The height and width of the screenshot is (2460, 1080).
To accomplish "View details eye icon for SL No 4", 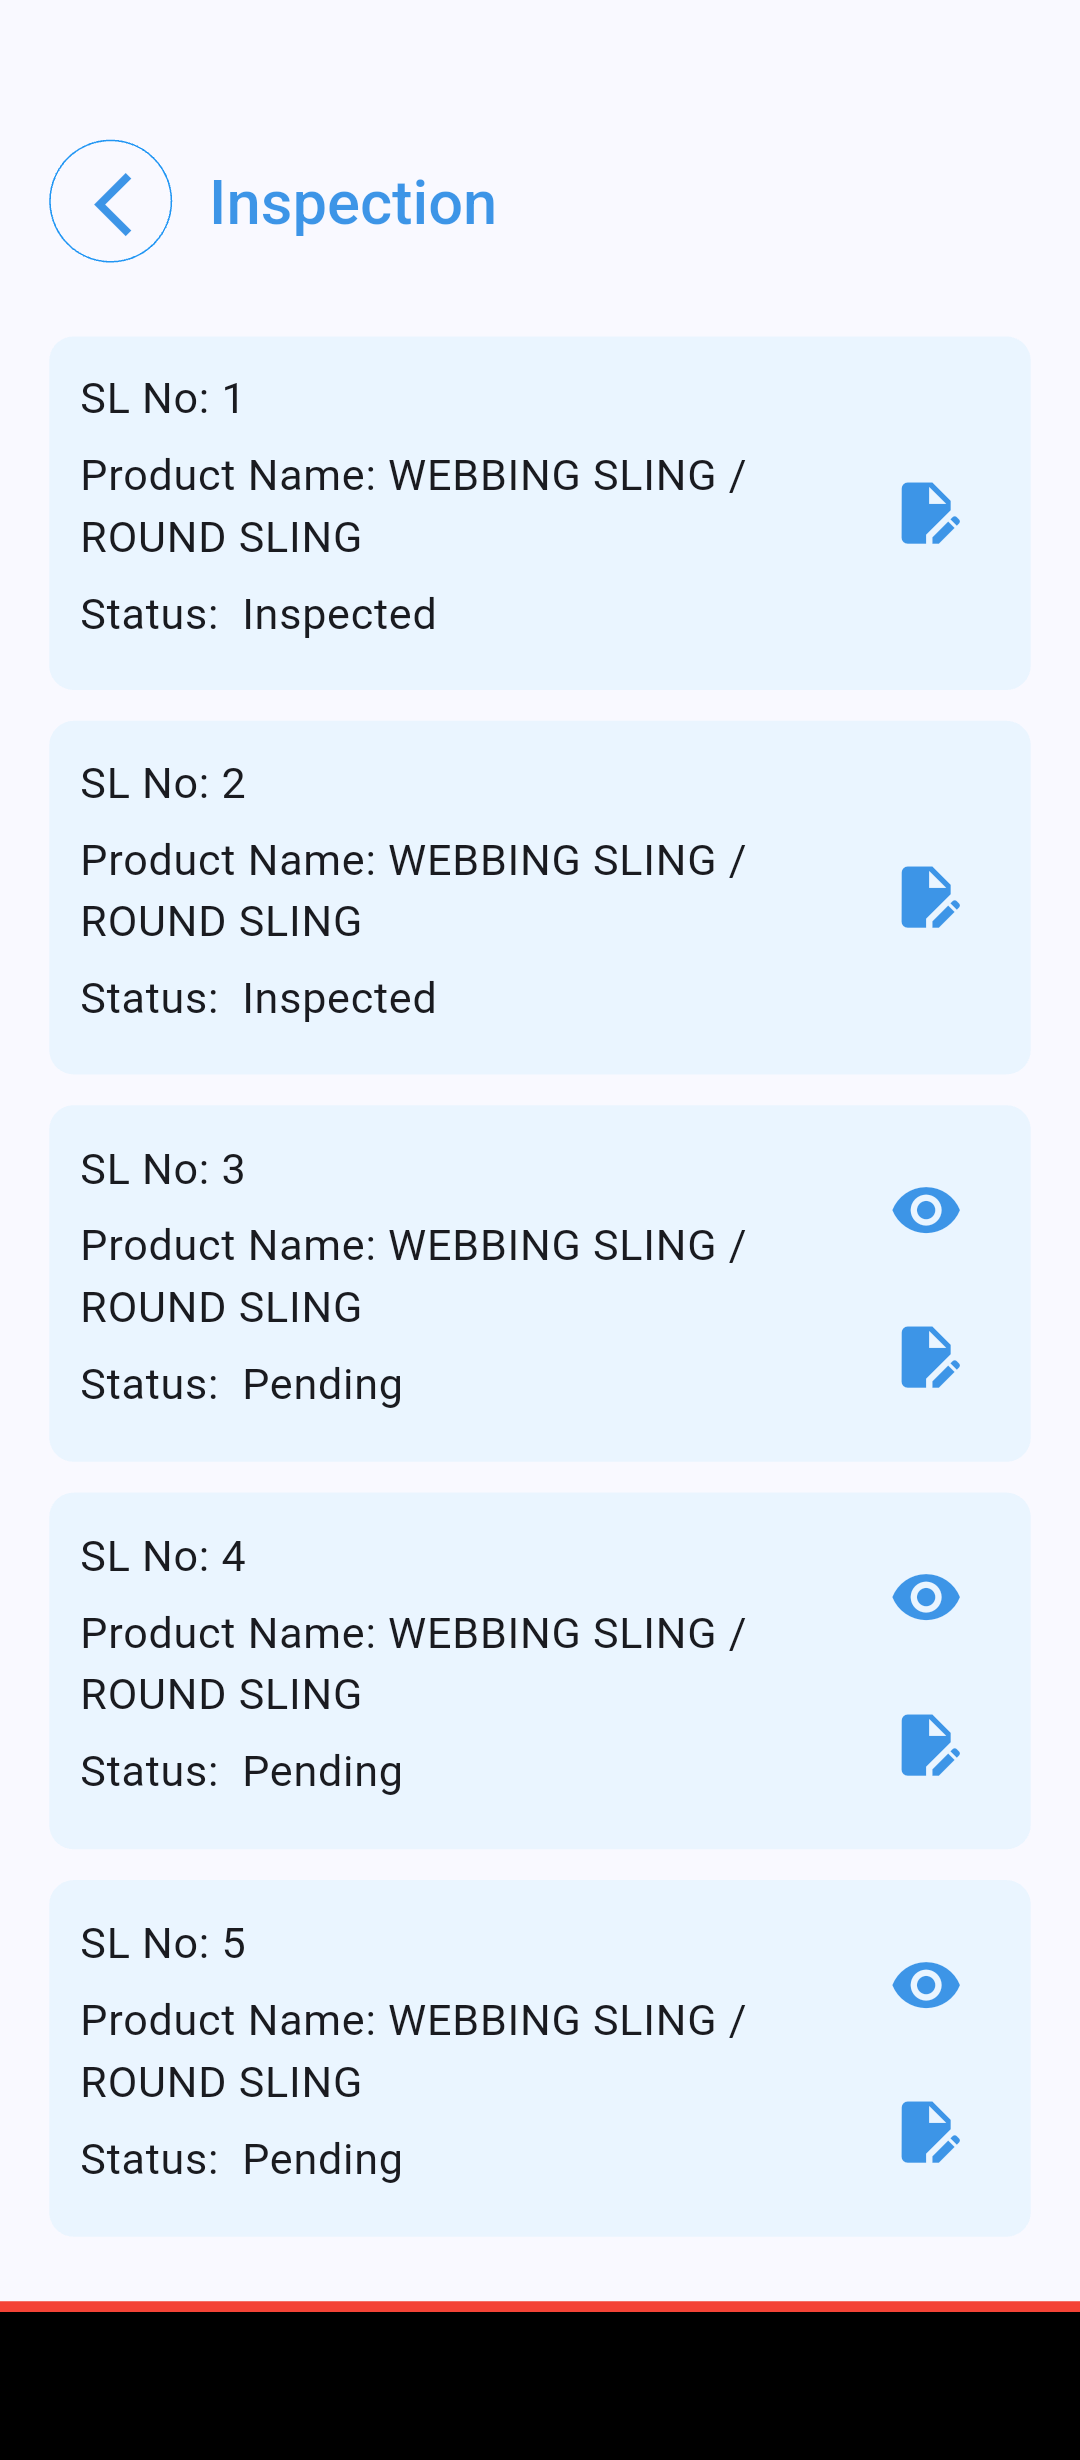I will pos(926,1597).
